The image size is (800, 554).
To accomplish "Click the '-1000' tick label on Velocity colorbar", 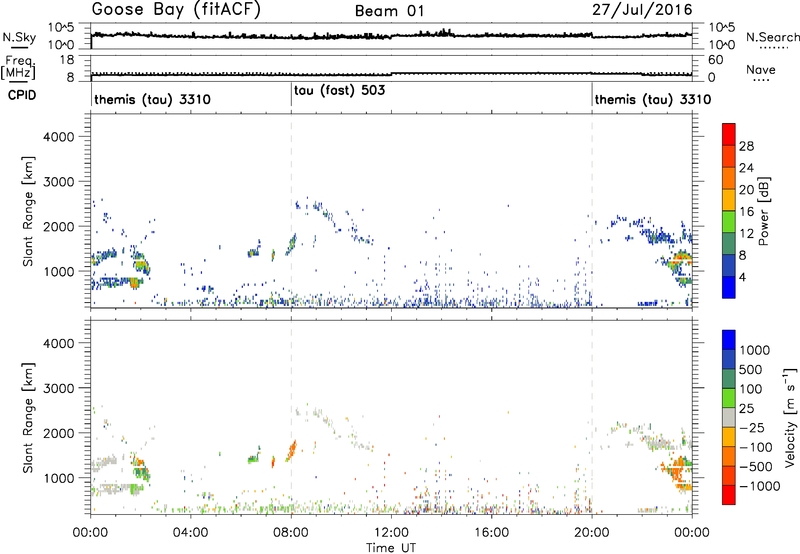I will pos(759,486).
